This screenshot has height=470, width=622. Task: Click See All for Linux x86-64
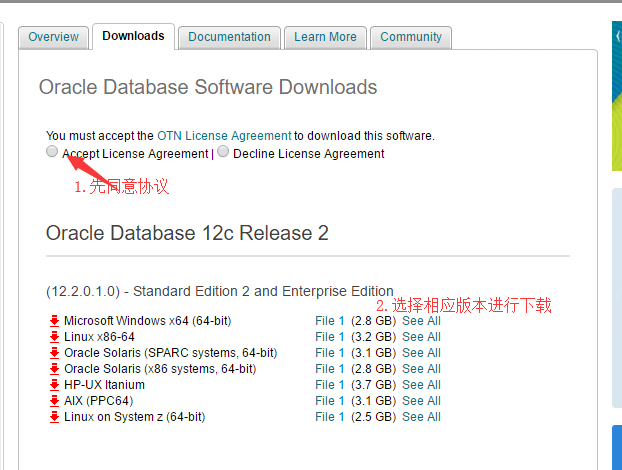click(x=421, y=337)
